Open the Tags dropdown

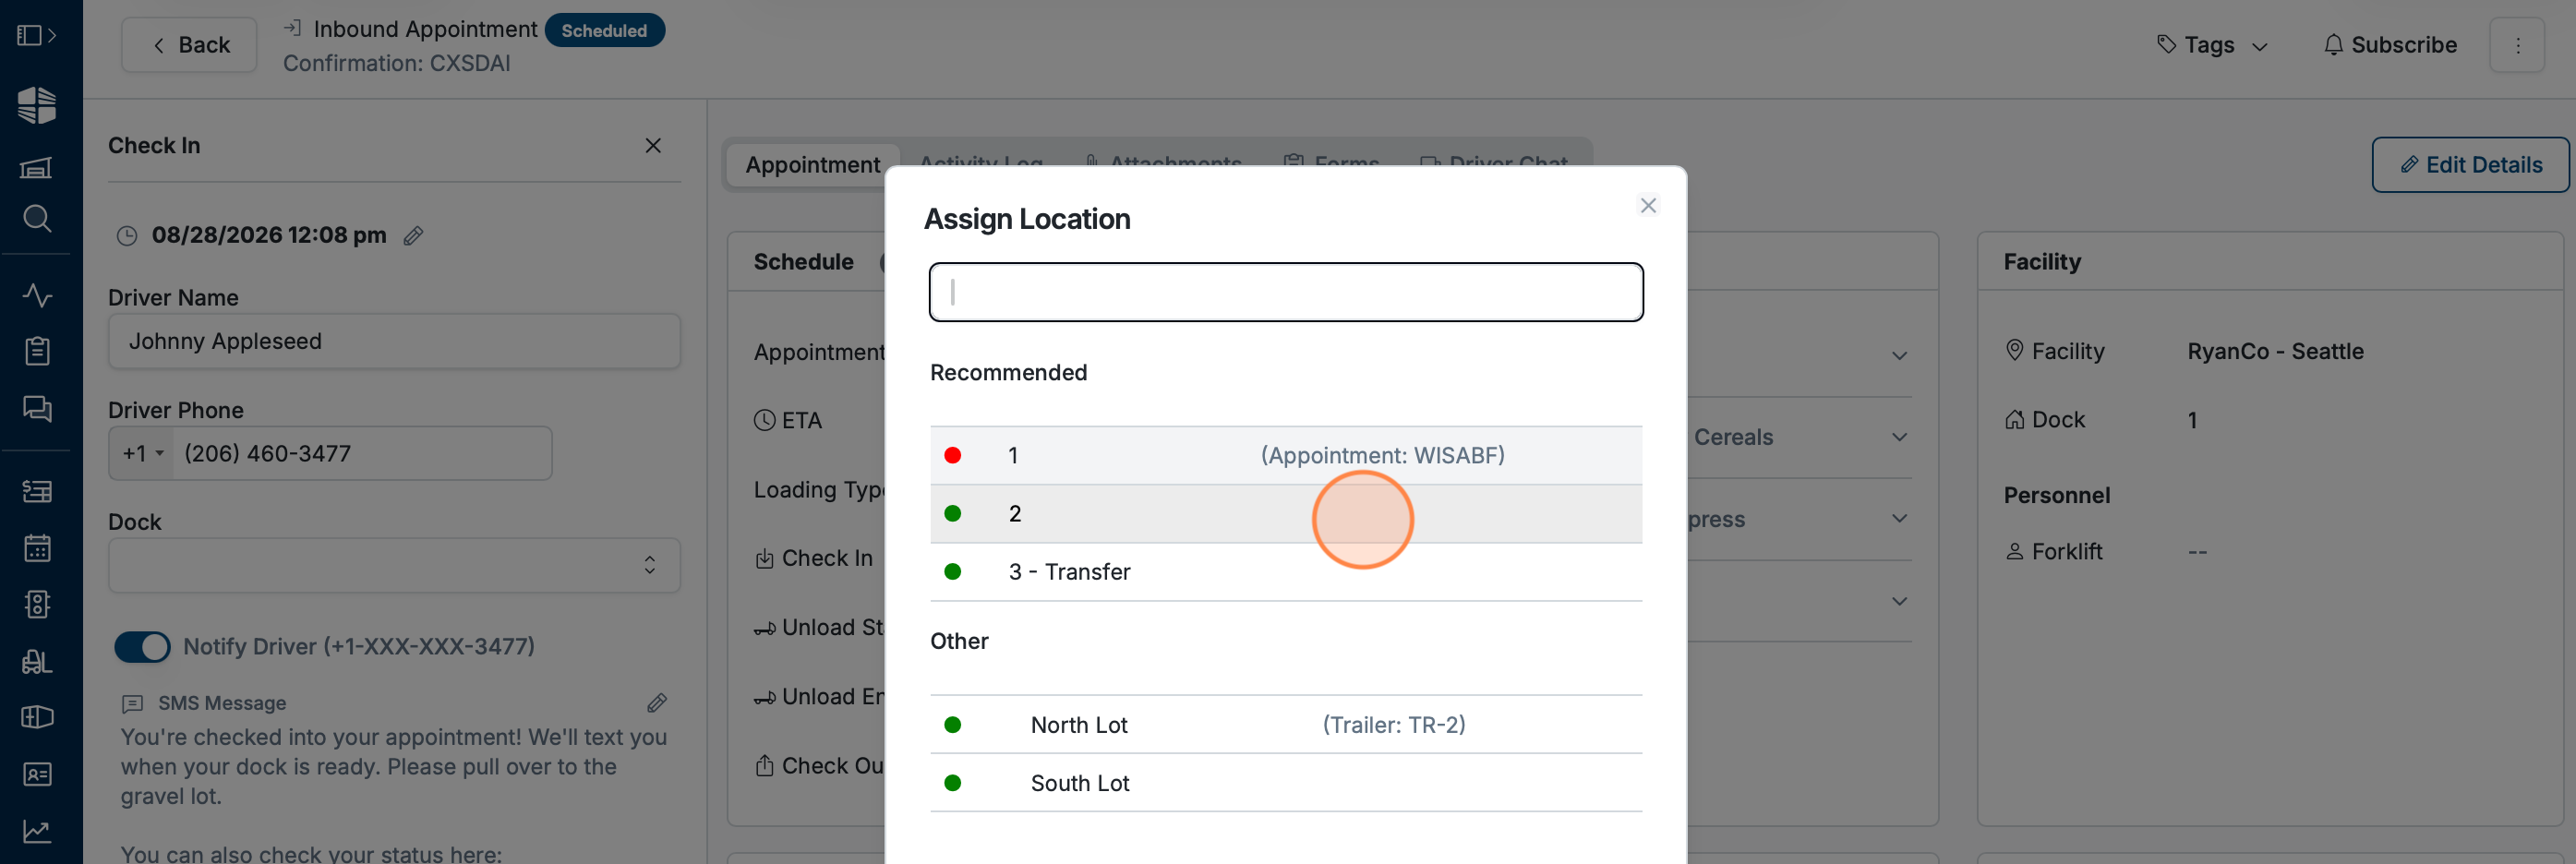[x=2212, y=45]
